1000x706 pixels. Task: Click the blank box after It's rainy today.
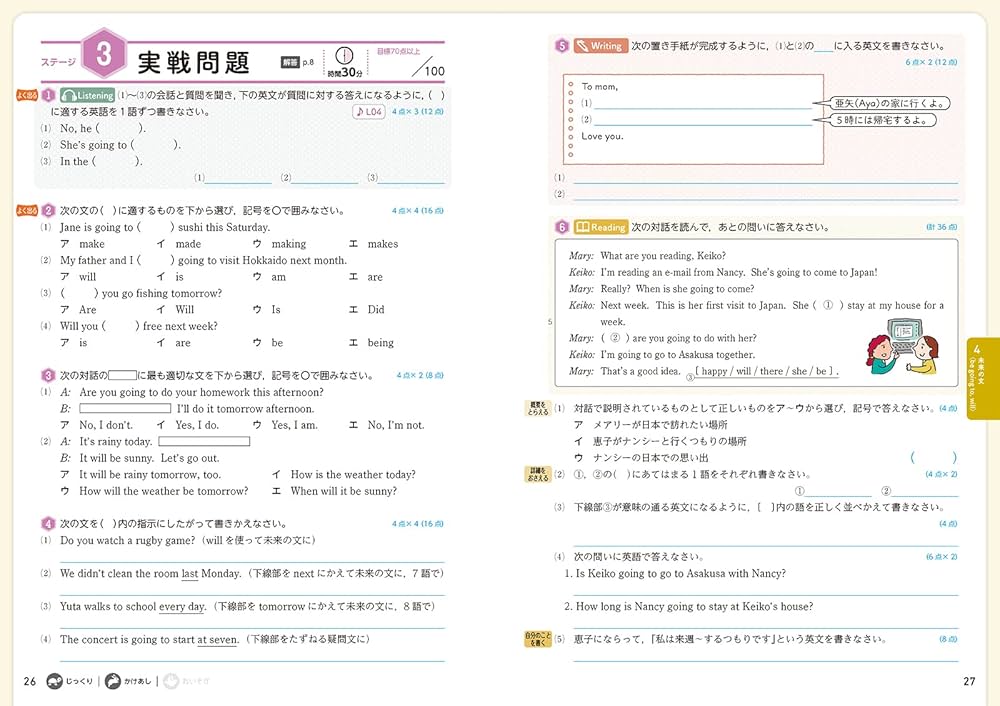click(204, 441)
